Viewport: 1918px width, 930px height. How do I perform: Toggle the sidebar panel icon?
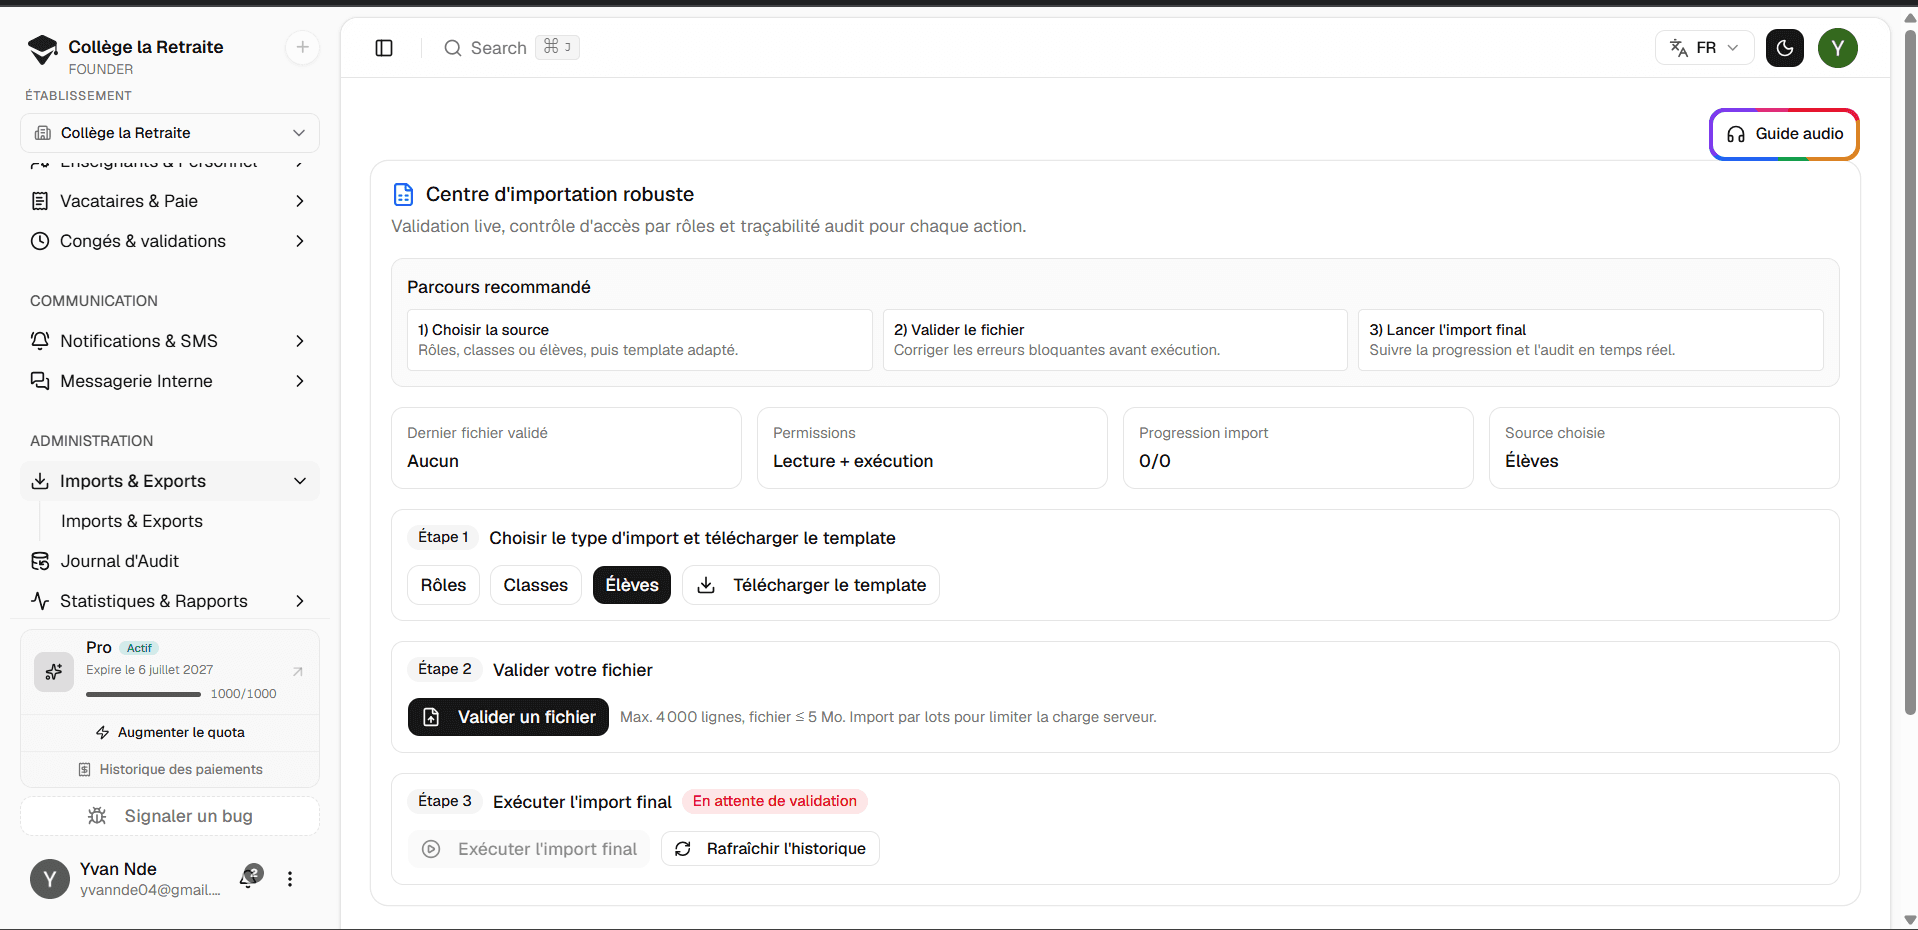pyautogui.click(x=384, y=48)
